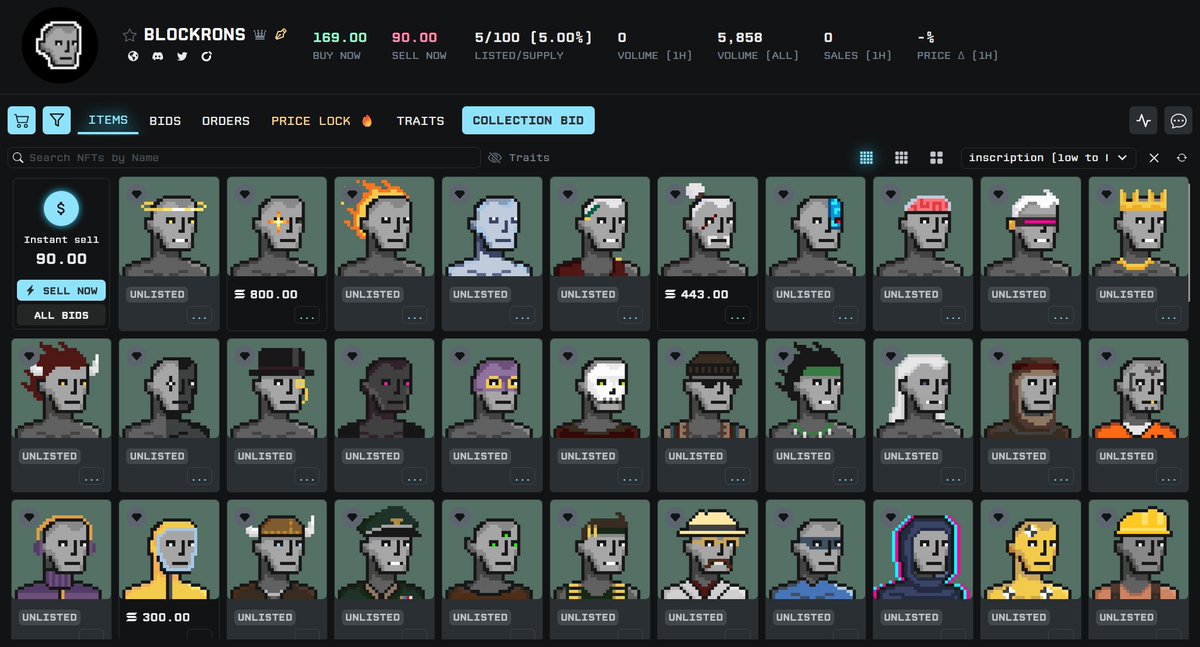Click the magnifier icon in search bar

coord(19,158)
